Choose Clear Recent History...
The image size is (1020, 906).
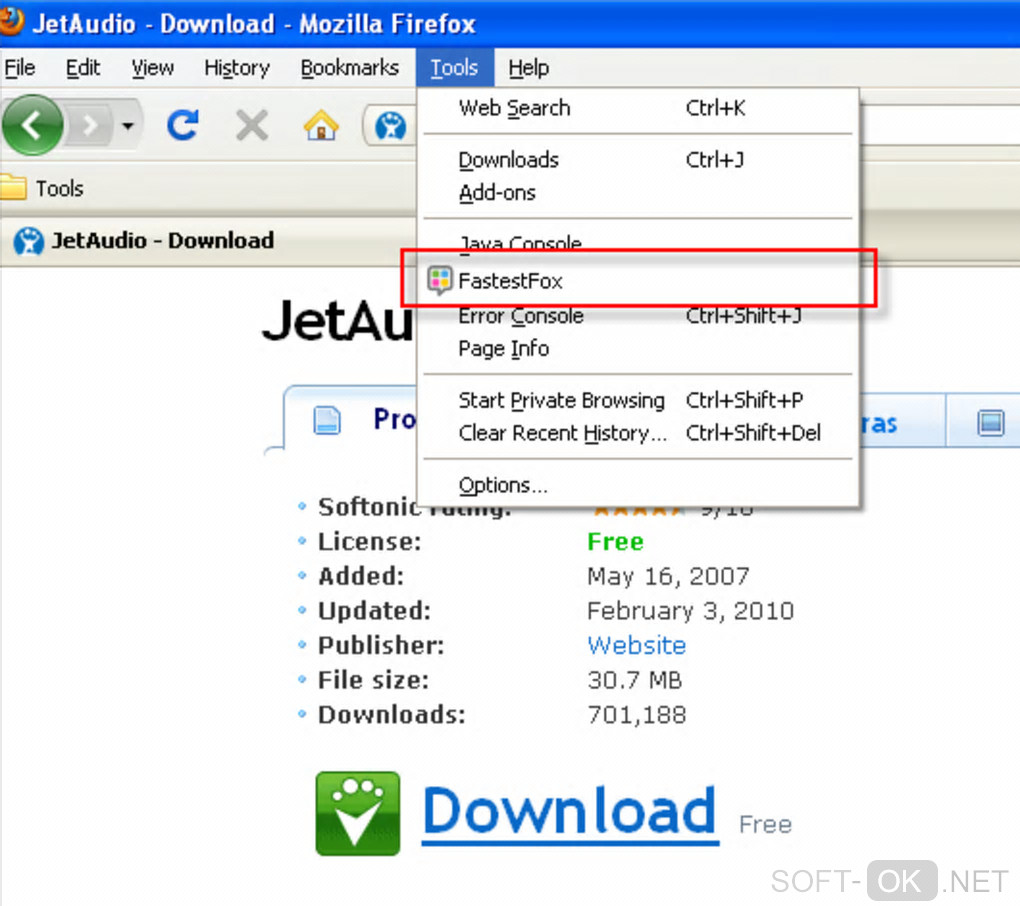[638, 433]
